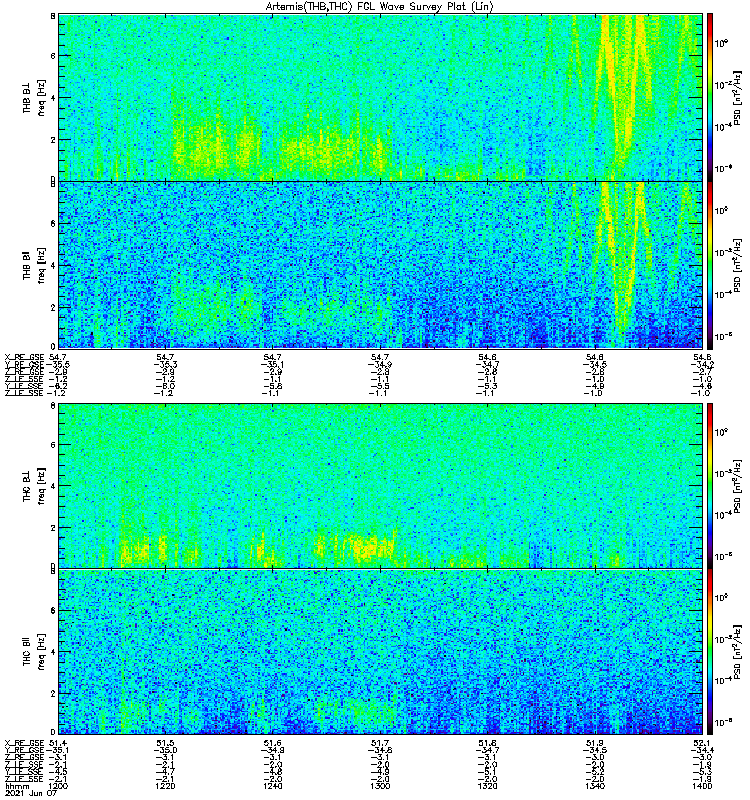Click the 'X_RE_GSE' row label under the THC panels
The height and width of the screenshot is (800, 750).
coord(24,743)
